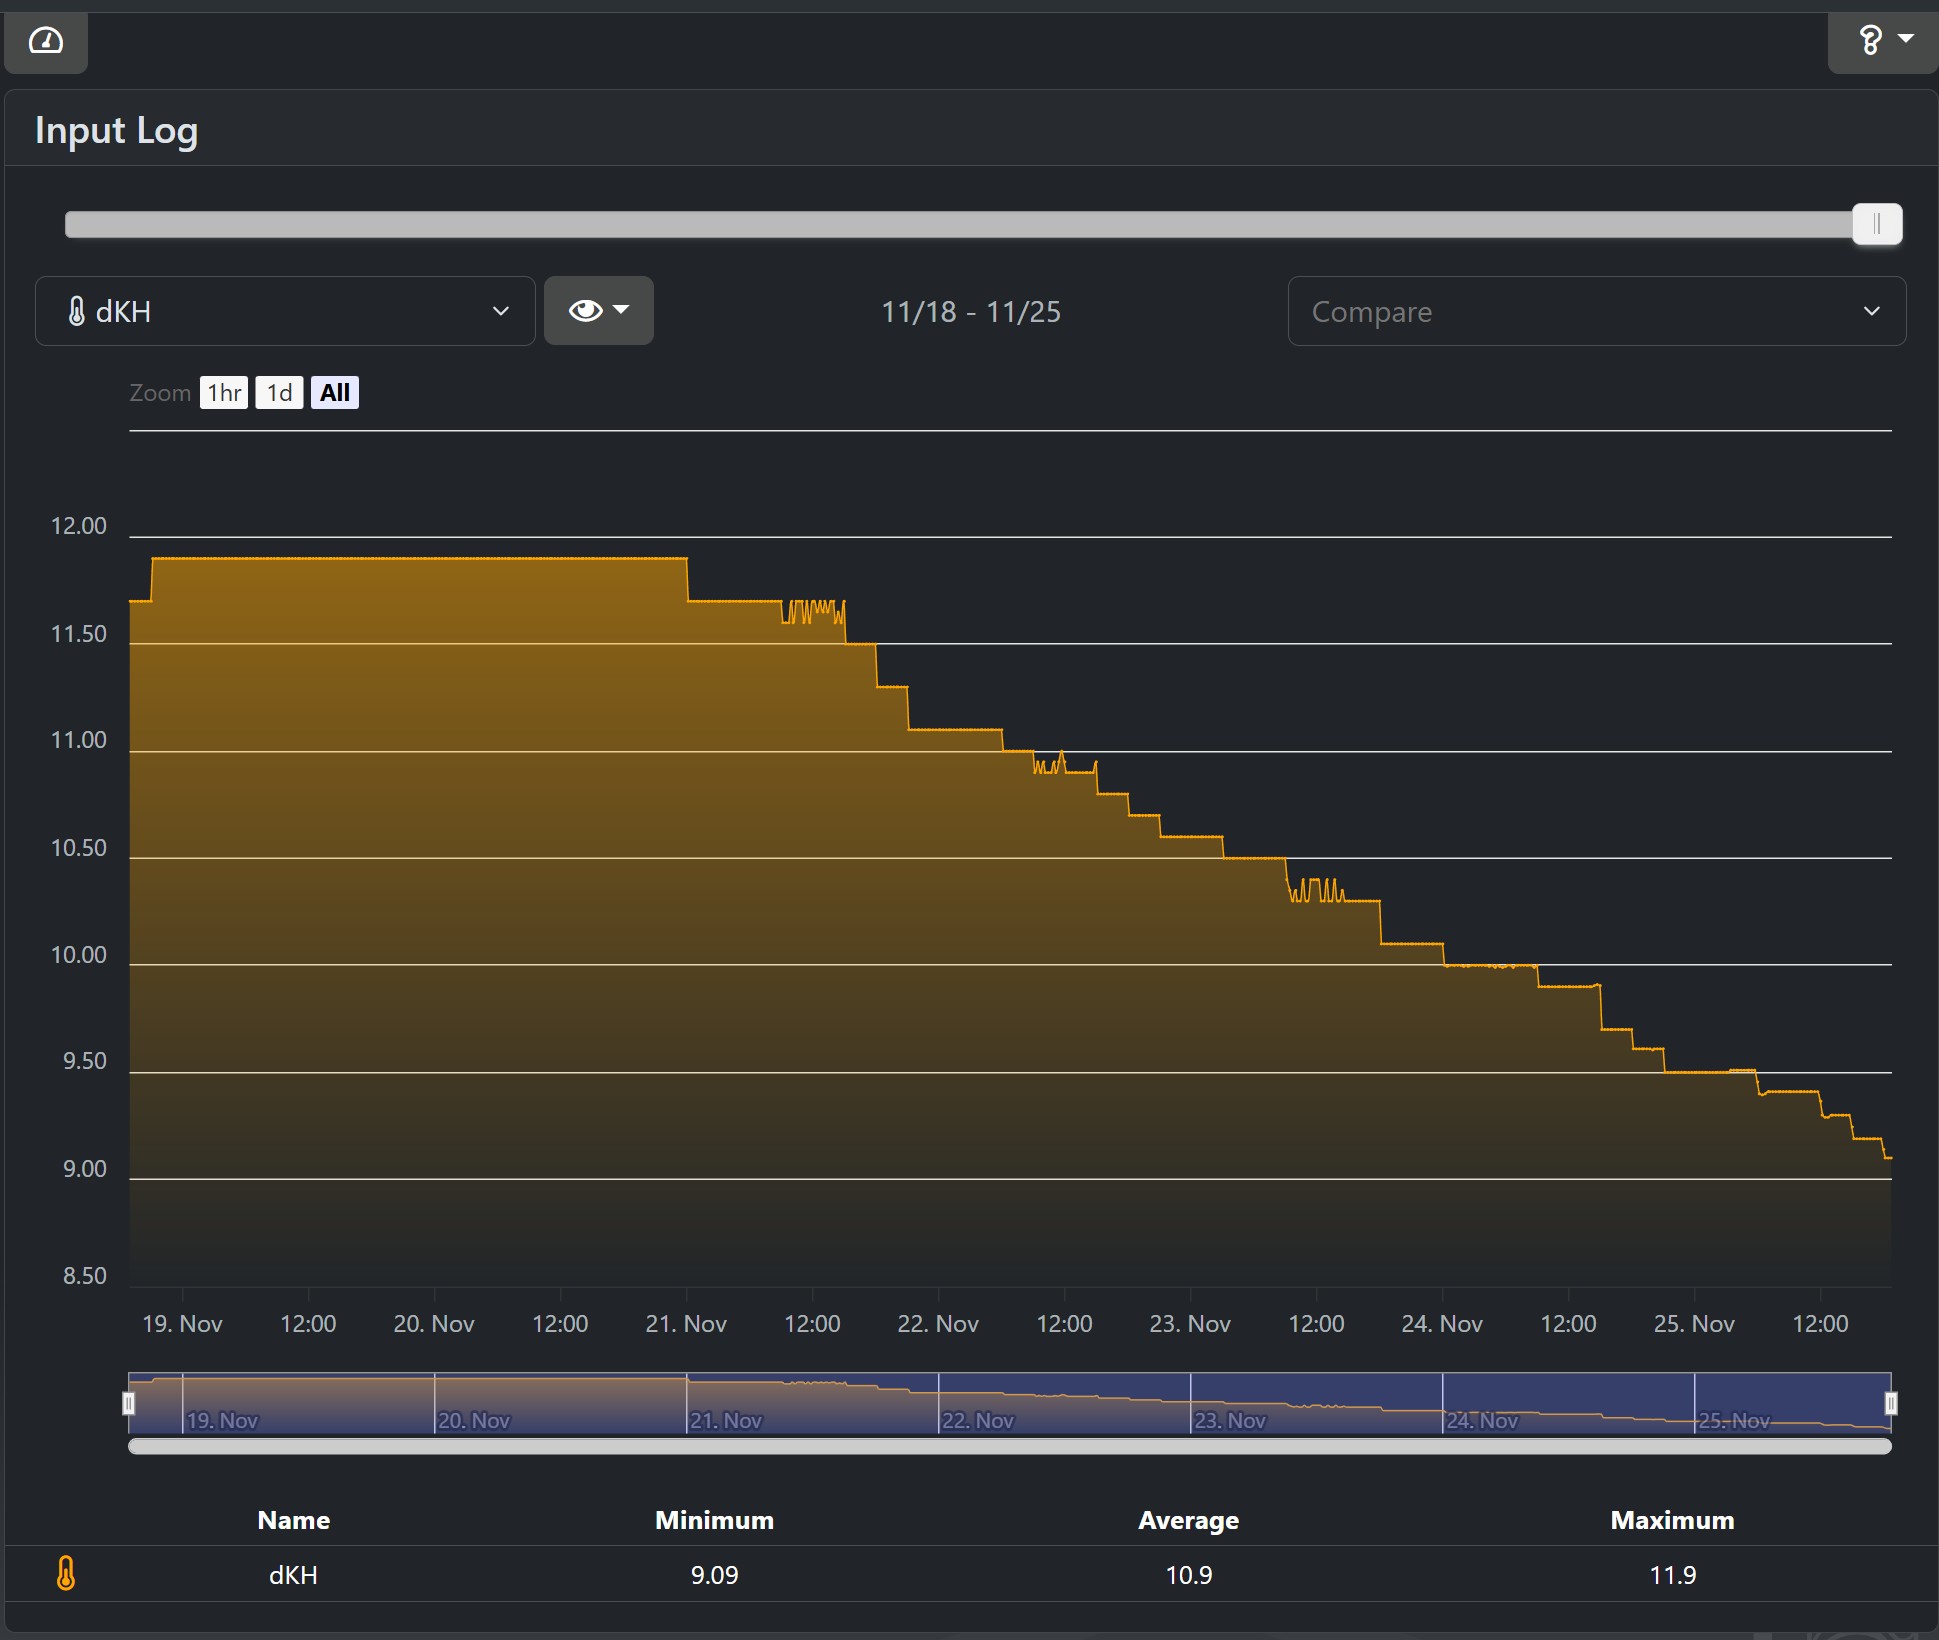
Task: Click the dashboard gauge icon
Action: click(46, 41)
